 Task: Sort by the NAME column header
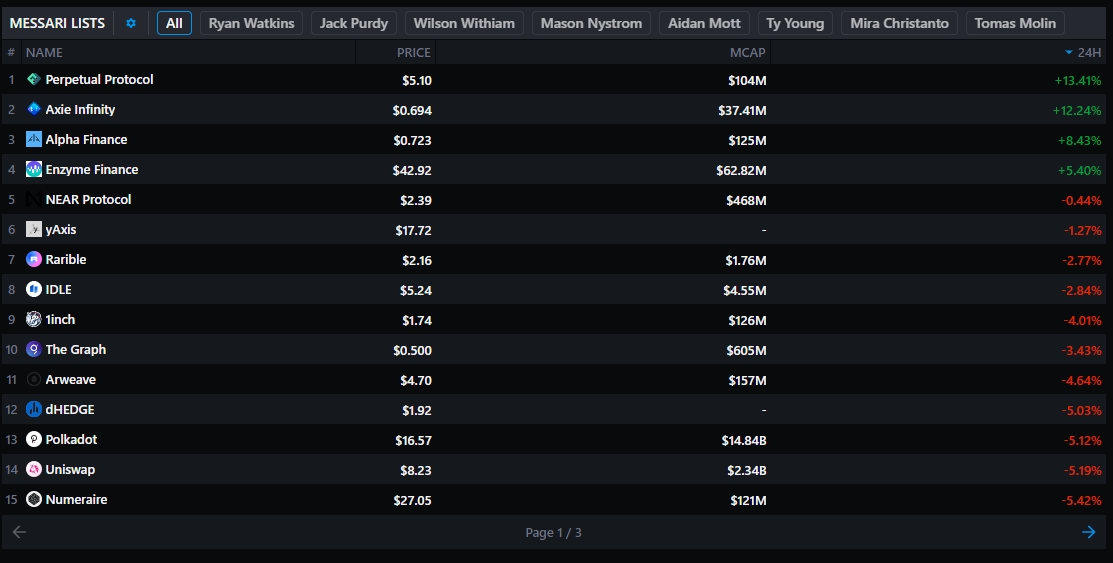pos(44,53)
